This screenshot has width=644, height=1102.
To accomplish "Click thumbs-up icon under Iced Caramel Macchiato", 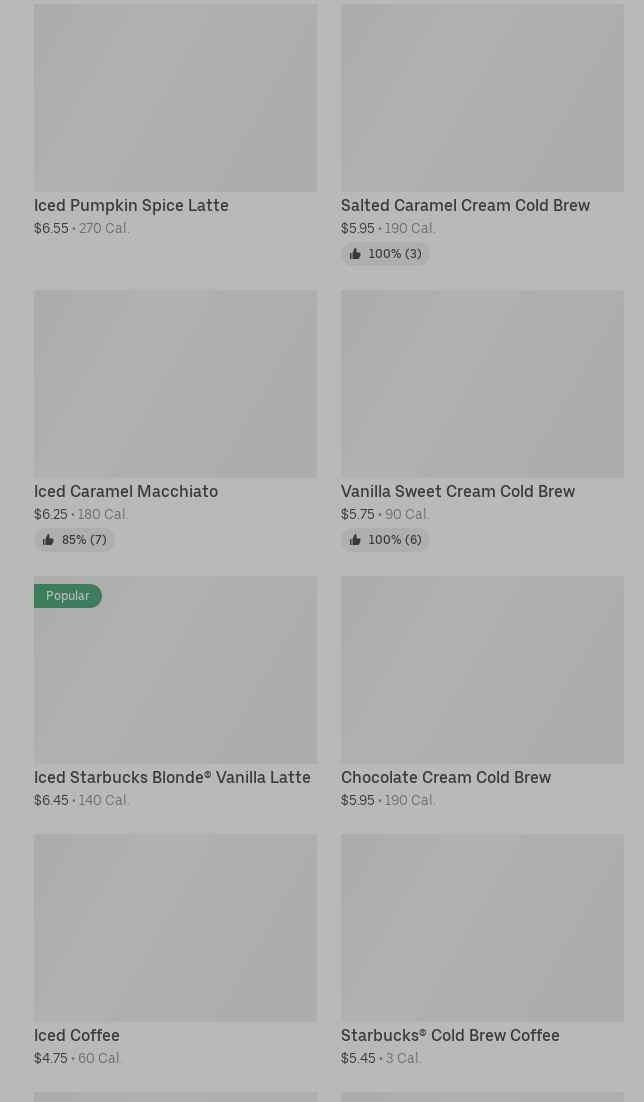I will click(48, 540).
